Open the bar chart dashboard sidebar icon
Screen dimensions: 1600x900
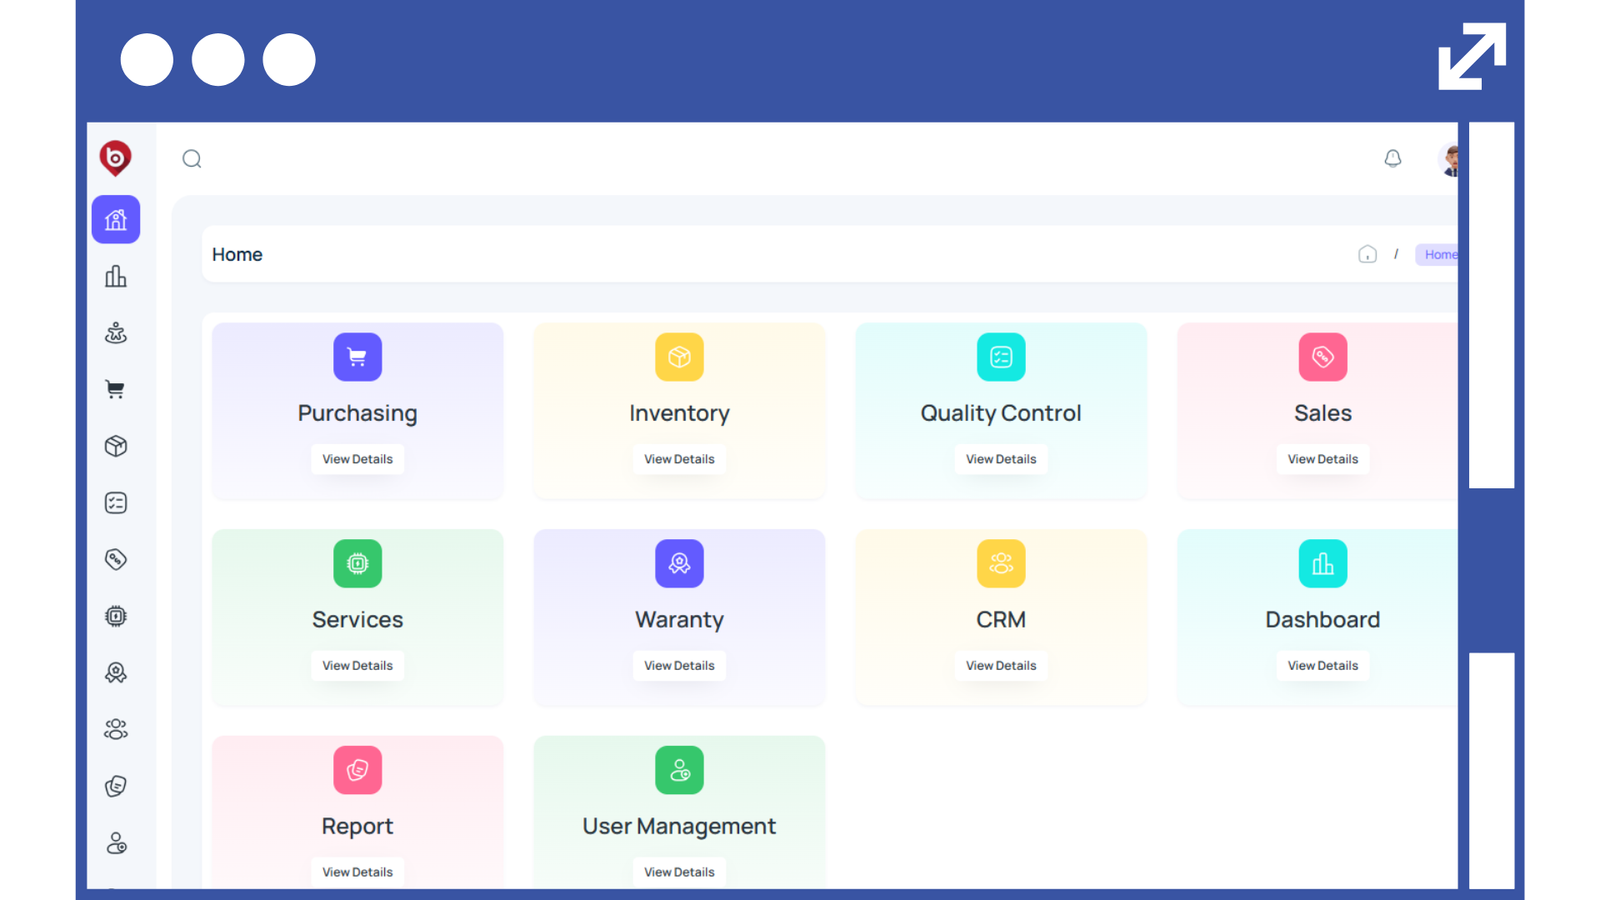(116, 276)
